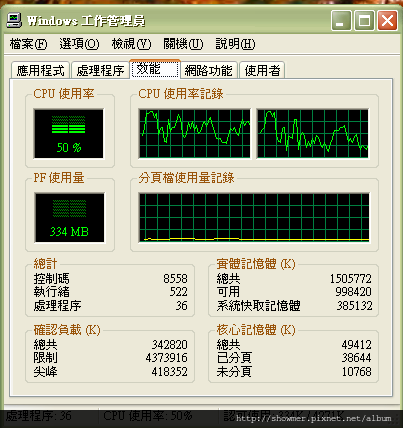The width and height of the screenshot is (403, 428).
Task: Click commit charge 總共 value 342820
Action: click(x=170, y=344)
